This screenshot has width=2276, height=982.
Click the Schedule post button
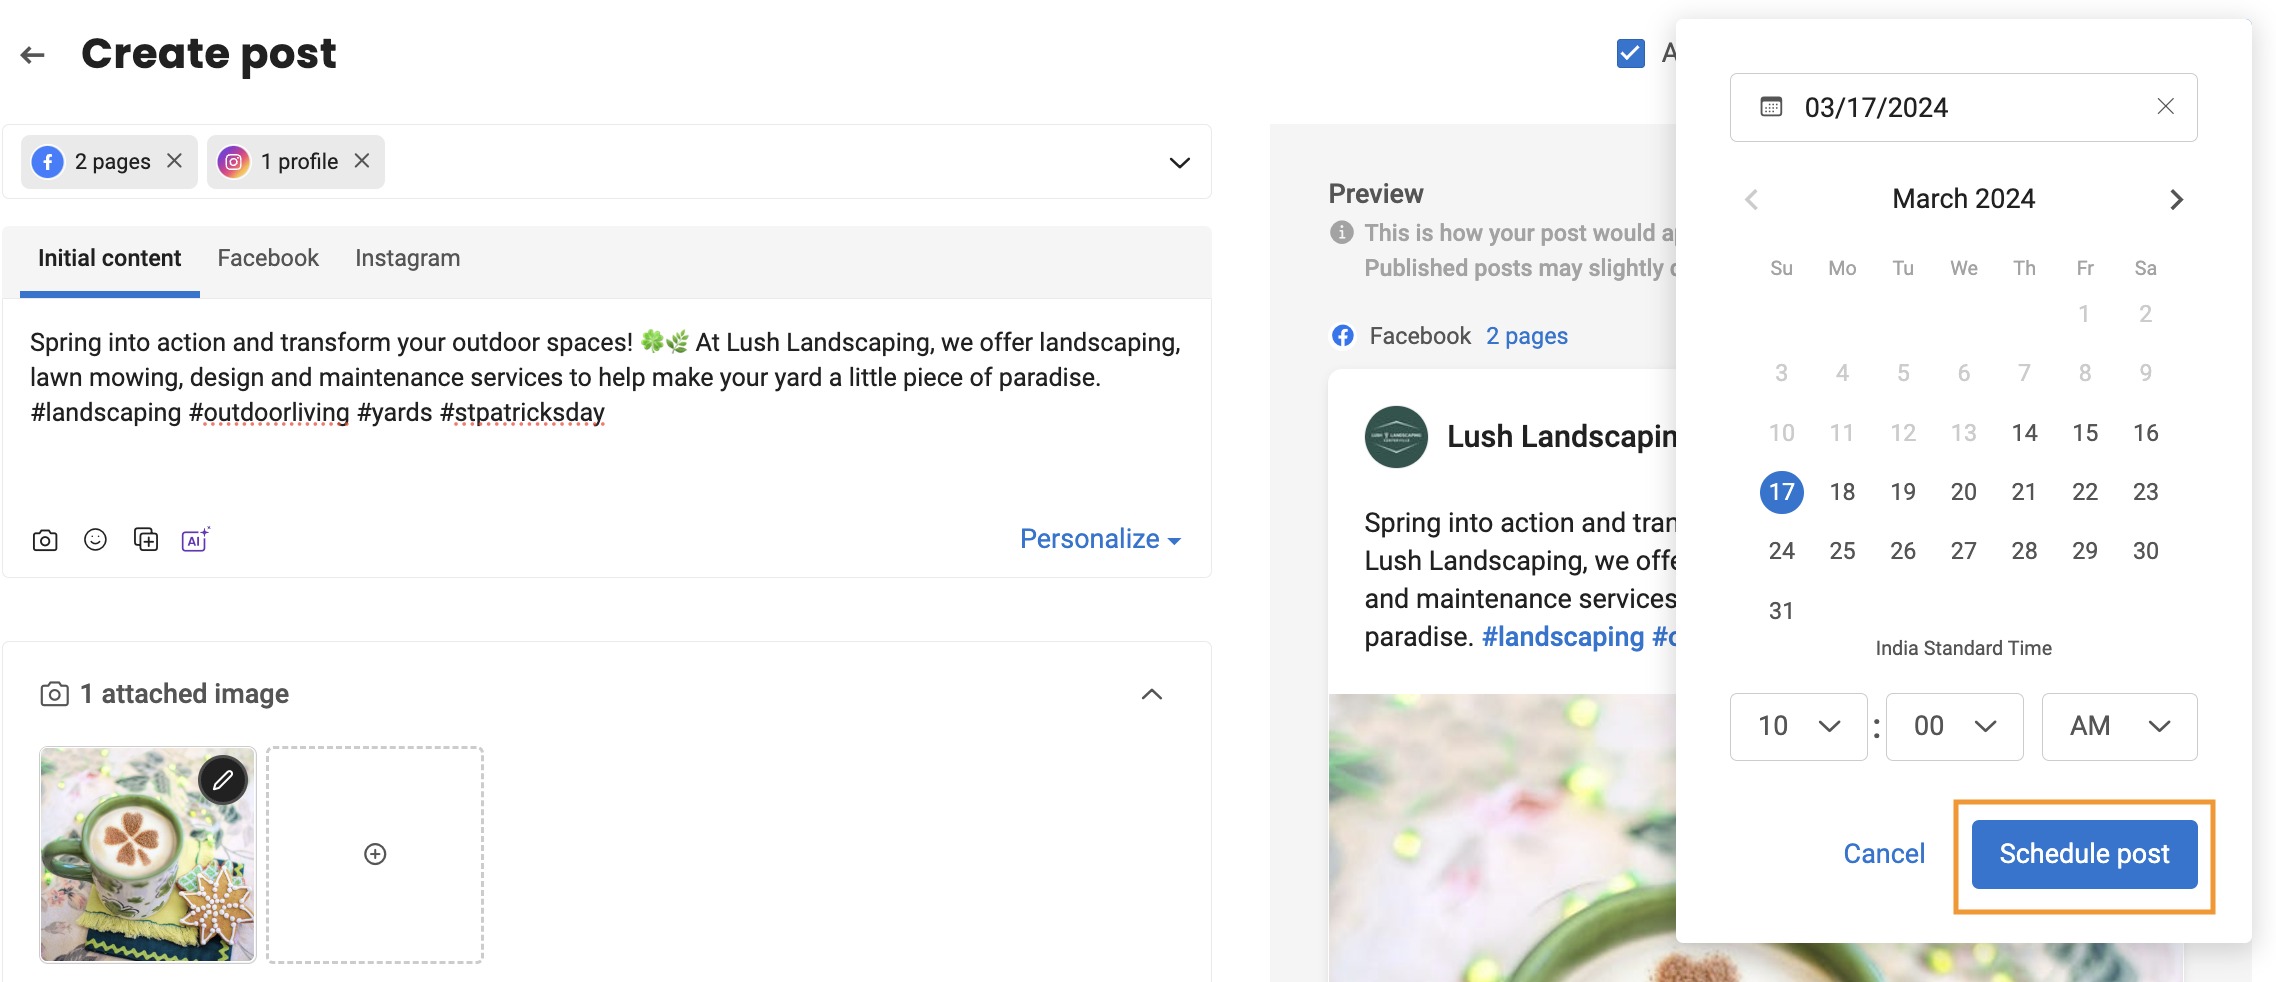point(2084,854)
